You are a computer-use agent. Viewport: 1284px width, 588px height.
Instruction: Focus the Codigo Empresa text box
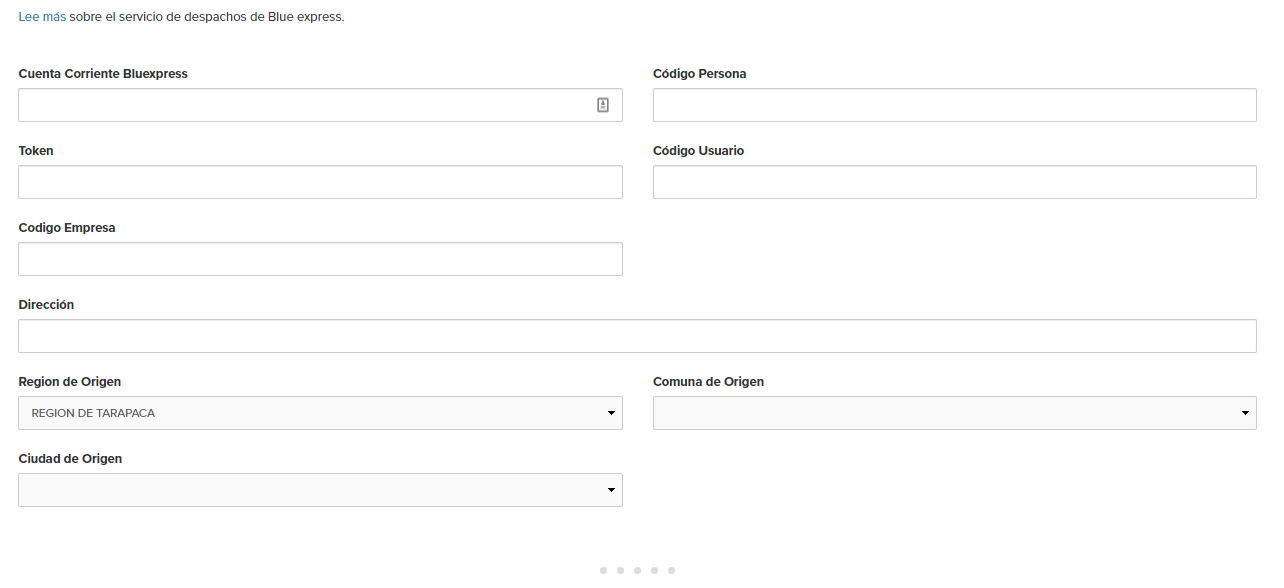point(320,259)
